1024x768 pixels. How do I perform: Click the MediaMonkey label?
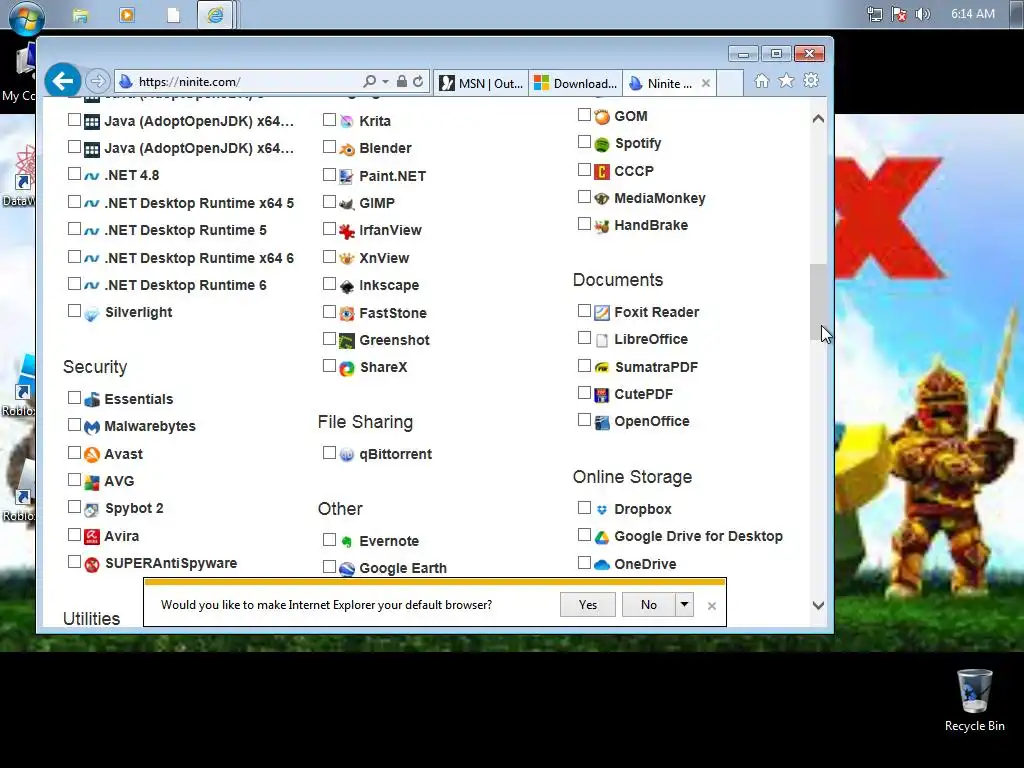click(x=660, y=199)
